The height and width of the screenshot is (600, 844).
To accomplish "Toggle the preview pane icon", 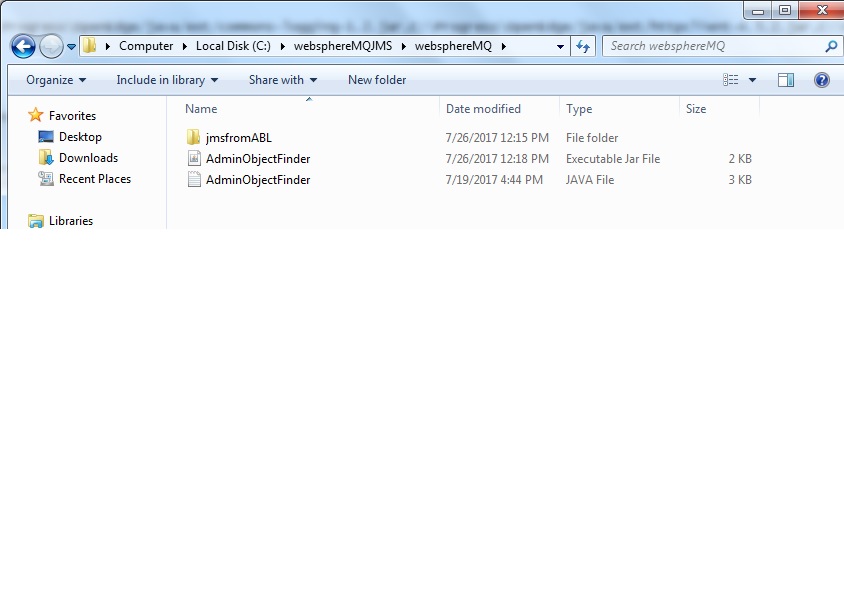I will coord(786,80).
